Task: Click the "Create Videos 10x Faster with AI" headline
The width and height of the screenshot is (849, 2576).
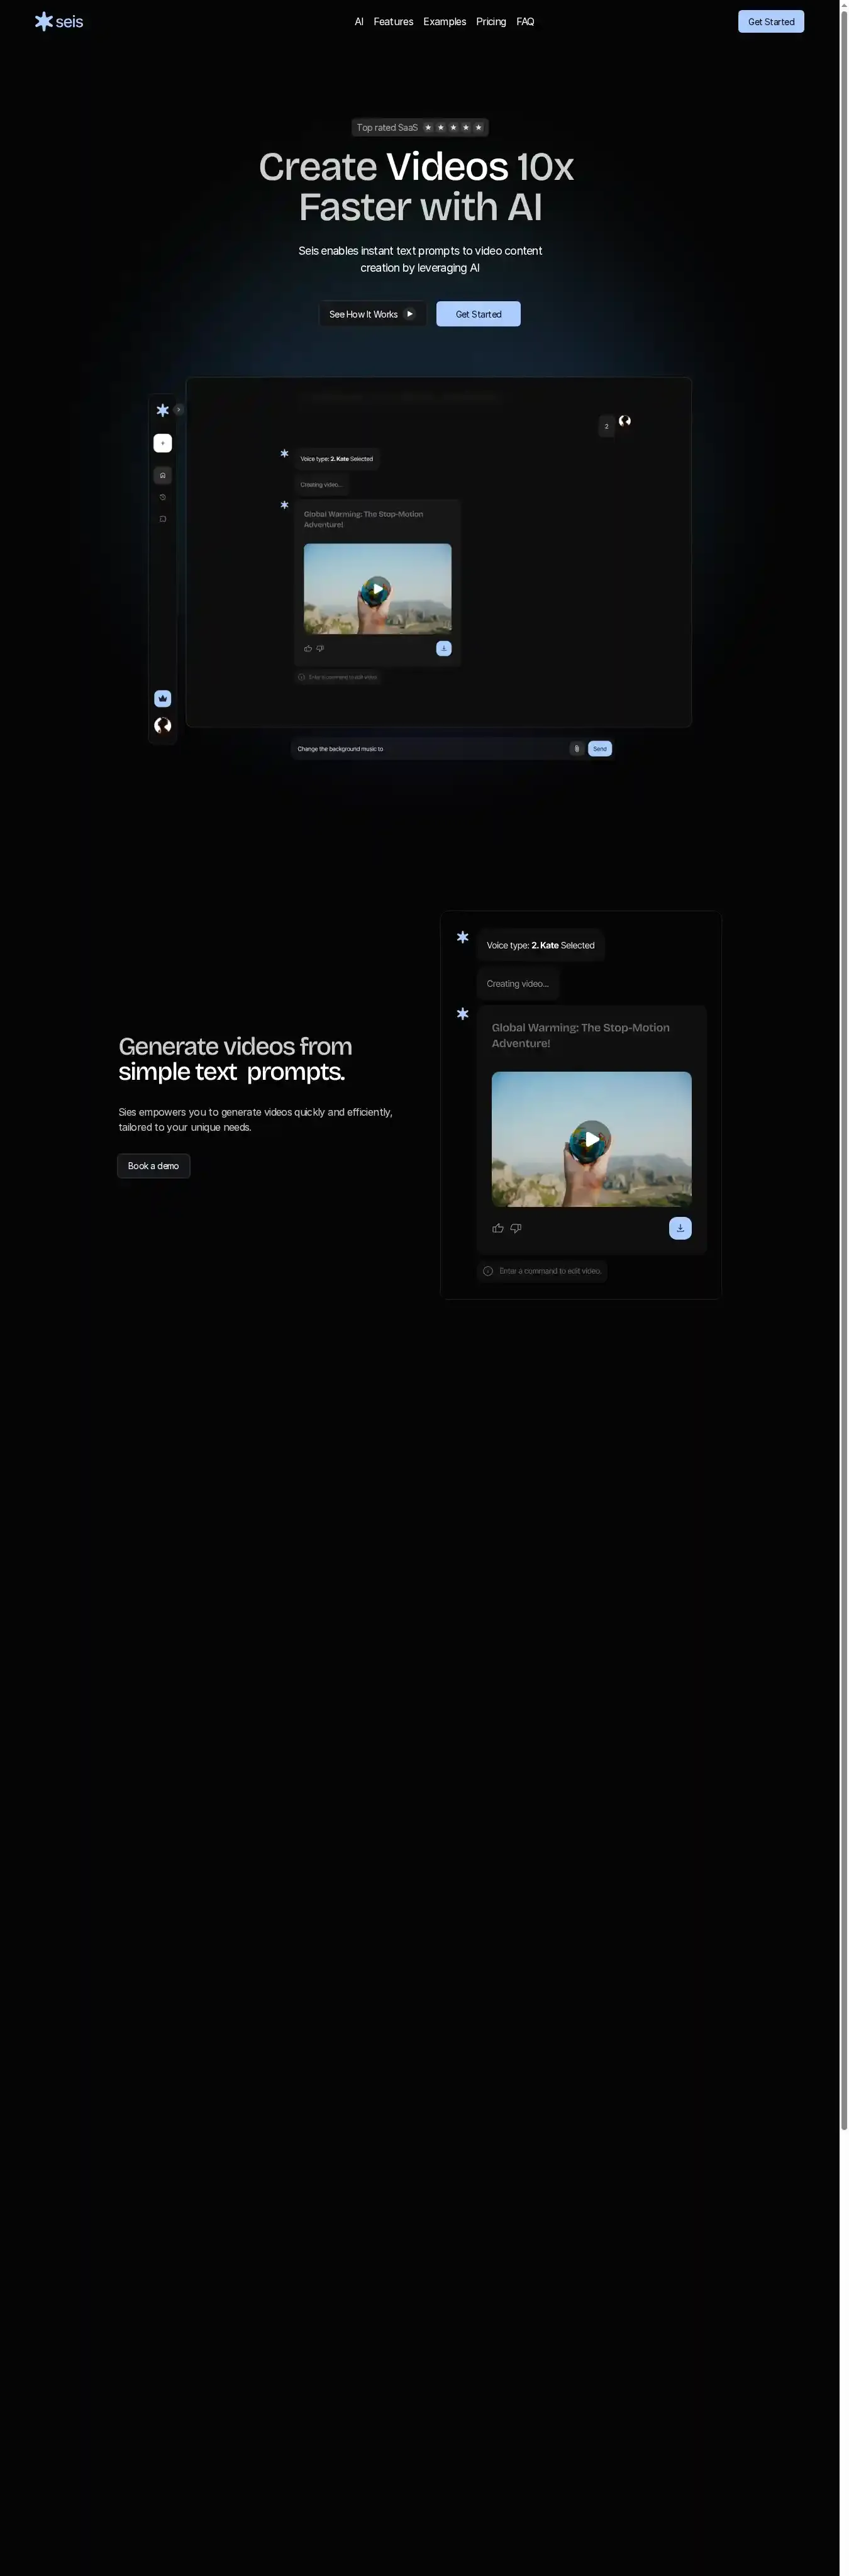Action: [416, 187]
